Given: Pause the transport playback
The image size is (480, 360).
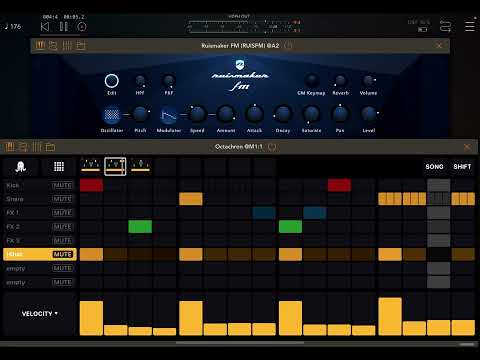Looking at the screenshot, I should tap(63, 27).
